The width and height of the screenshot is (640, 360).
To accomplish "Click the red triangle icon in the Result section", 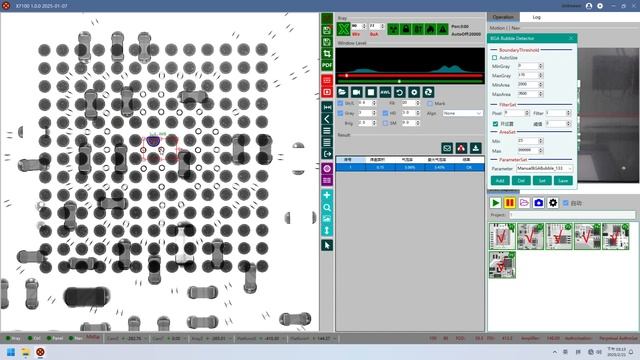I will tap(461, 148).
